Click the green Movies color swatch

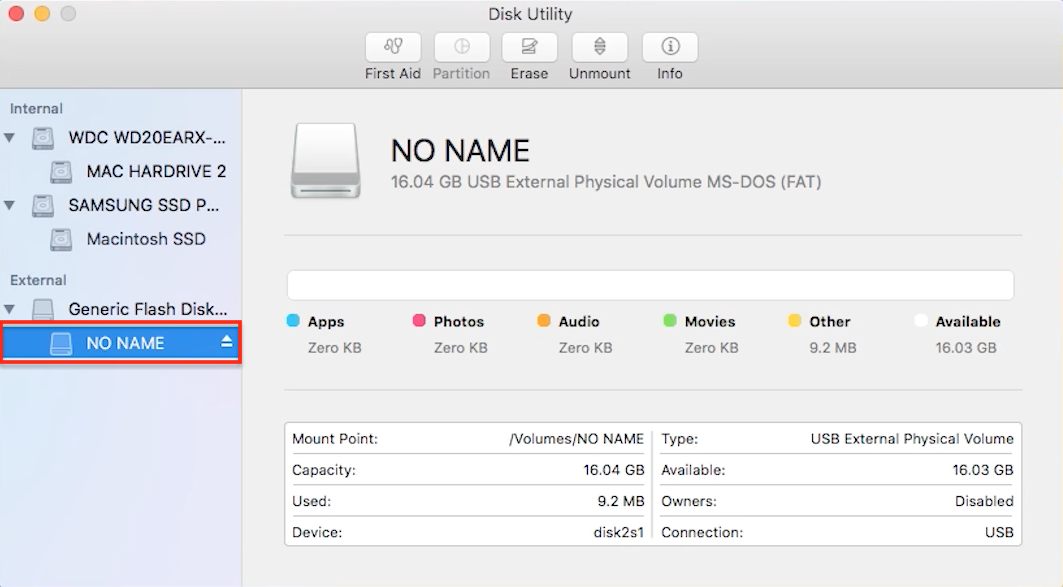pyautogui.click(x=667, y=321)
